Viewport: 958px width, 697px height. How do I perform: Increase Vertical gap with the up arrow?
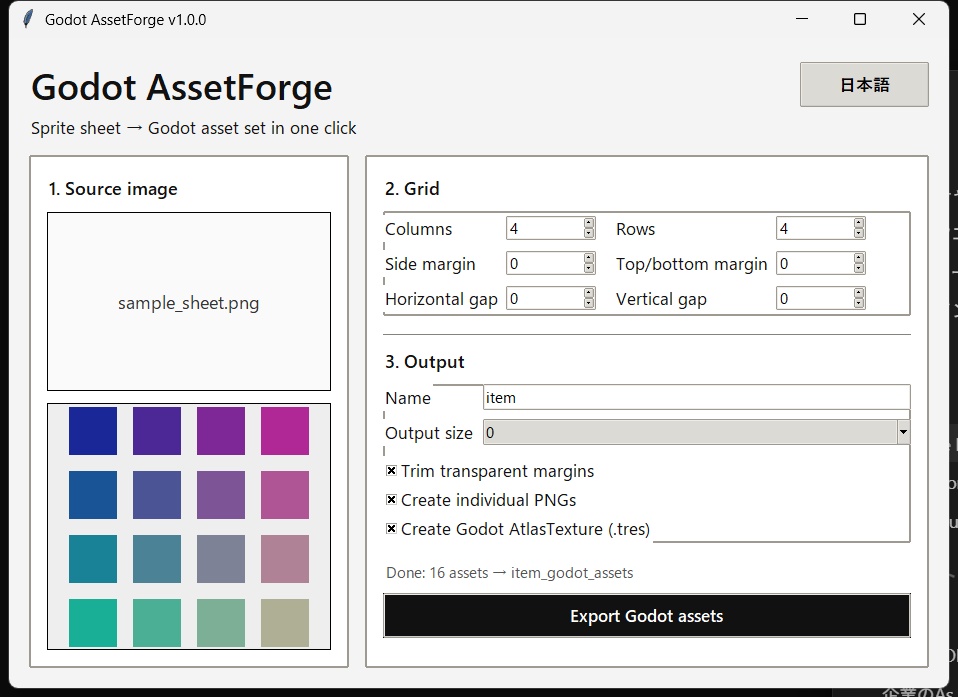(859, 293)
